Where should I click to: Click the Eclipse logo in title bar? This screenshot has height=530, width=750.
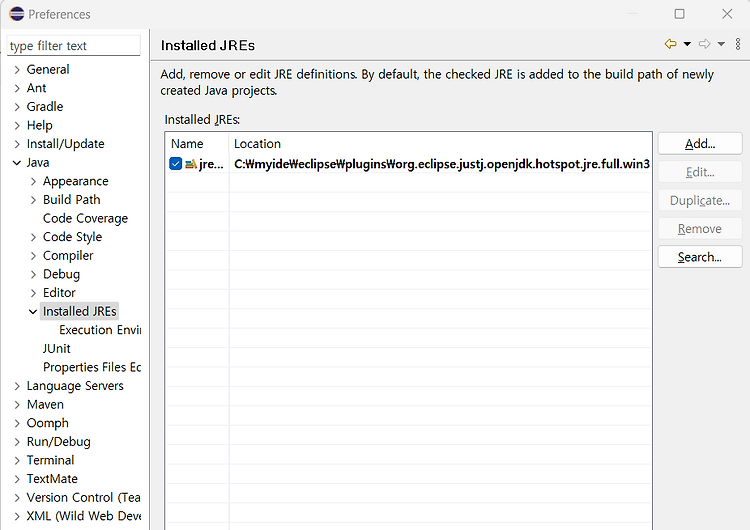coord(17,14)
